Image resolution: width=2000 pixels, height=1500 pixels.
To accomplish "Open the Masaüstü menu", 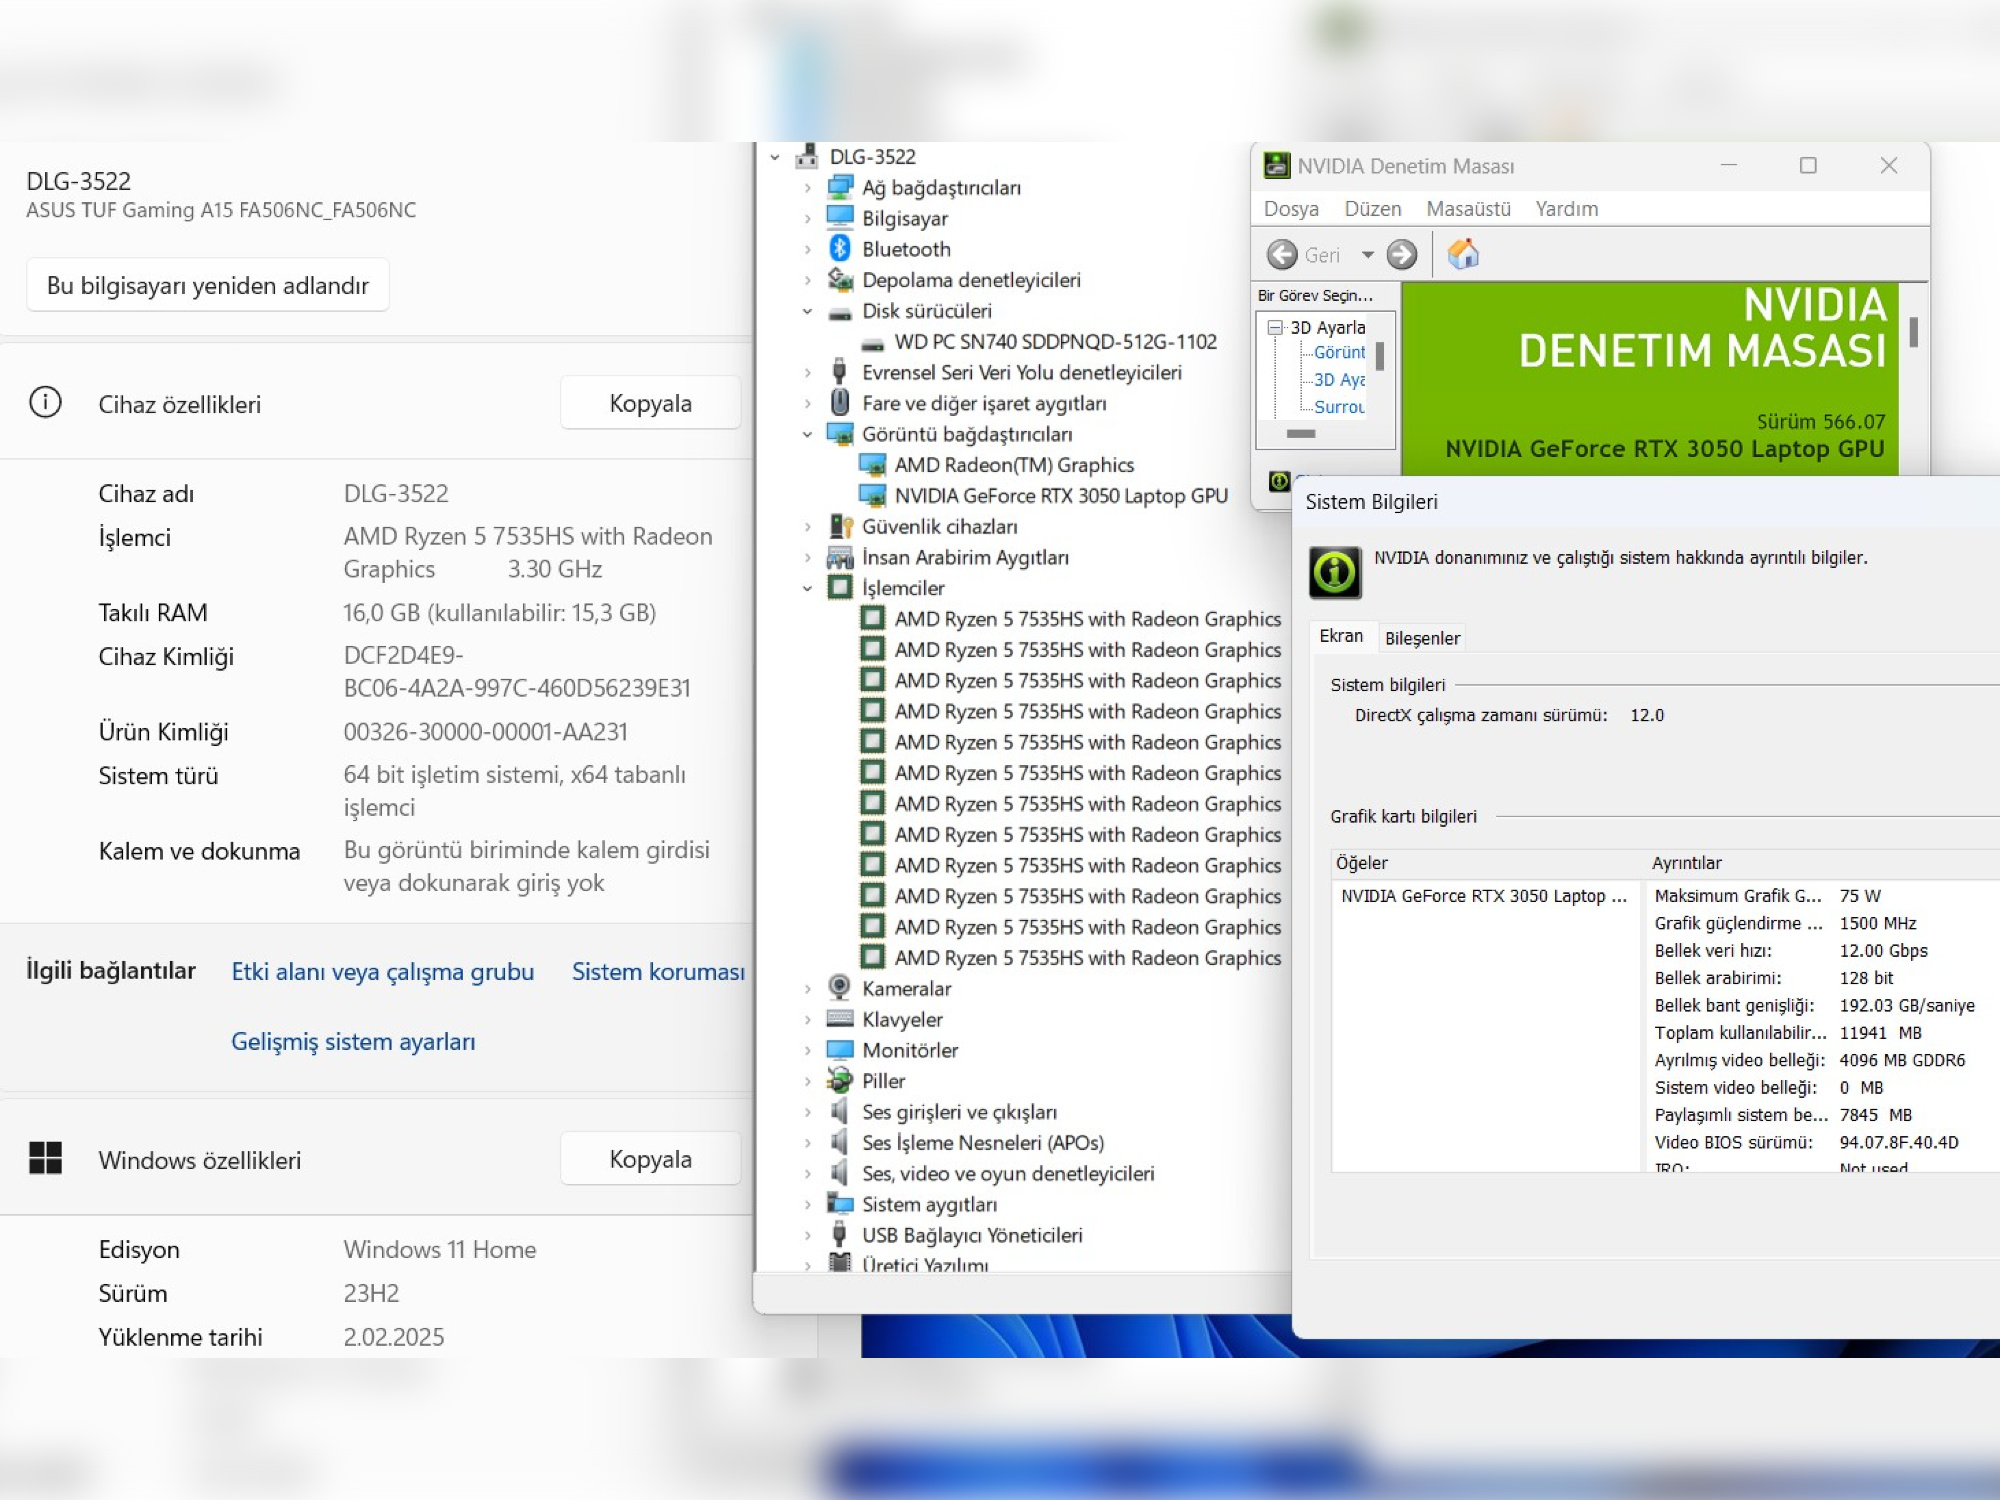I will [1468, 209].
